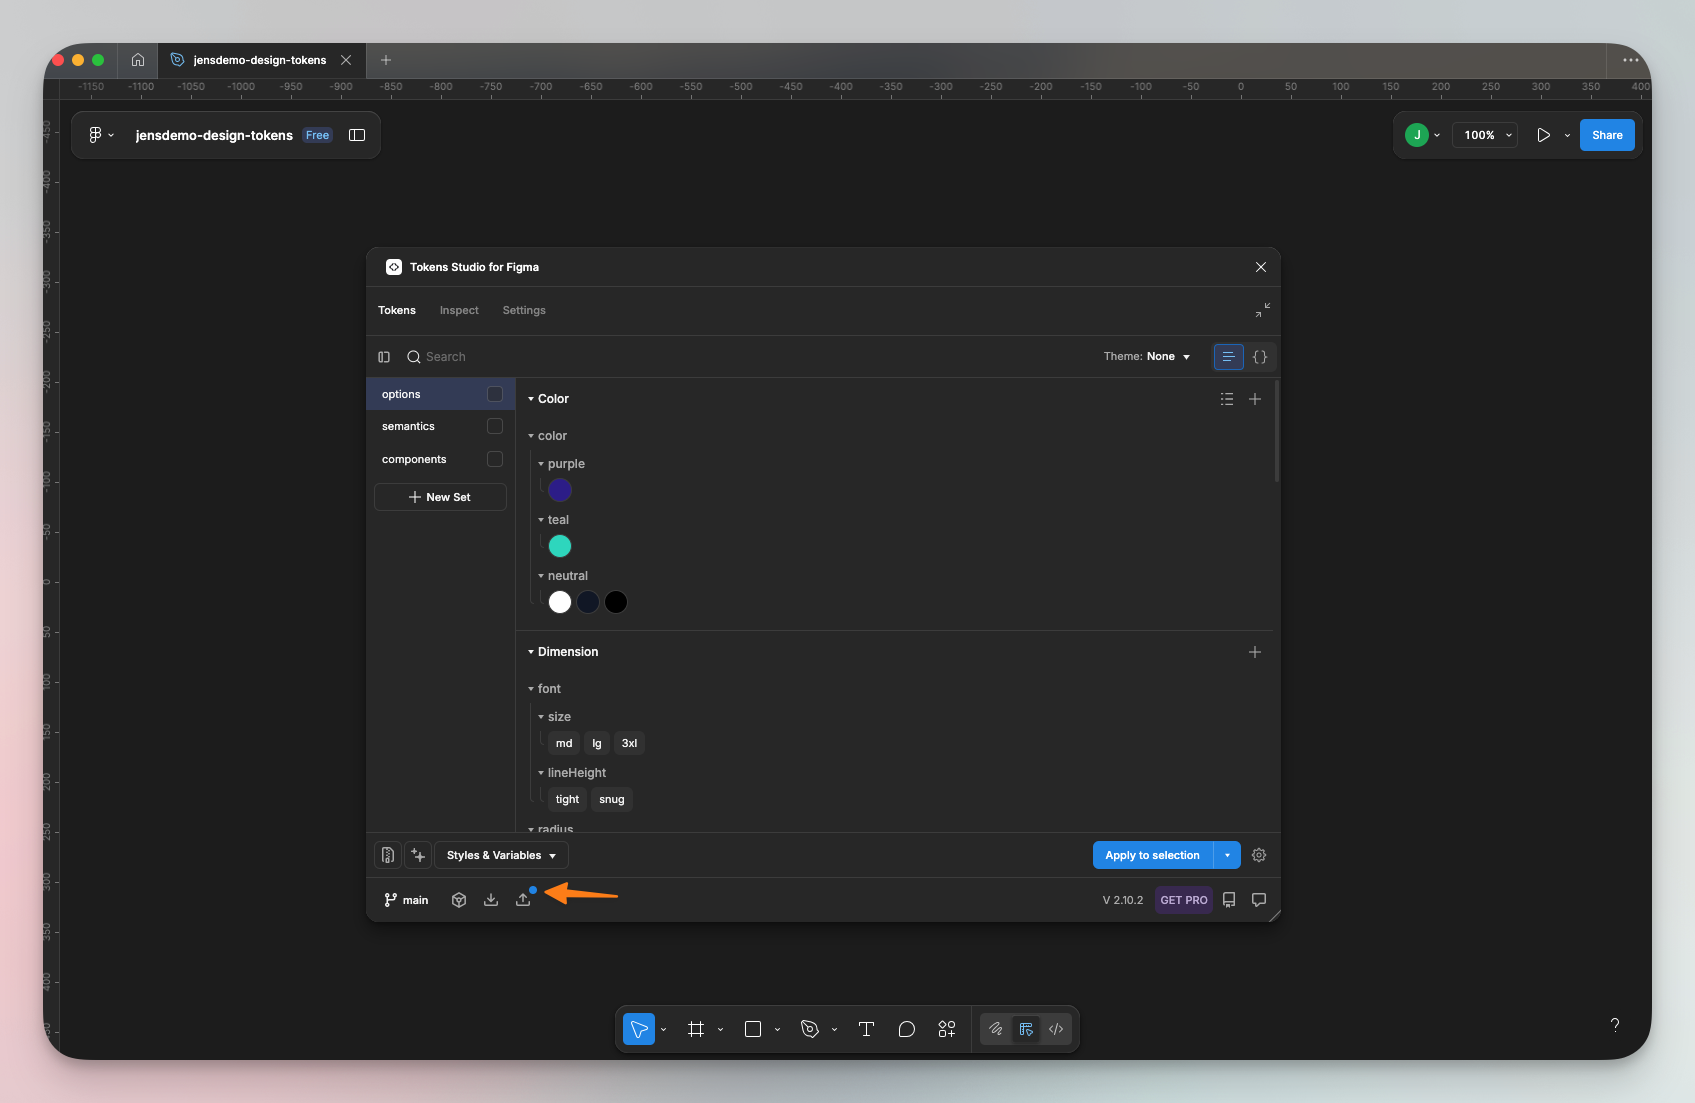This screenshot has height=1103, width=1695.
Task: Switch to list view of tokens
Action: click(x=1228, y=357)
